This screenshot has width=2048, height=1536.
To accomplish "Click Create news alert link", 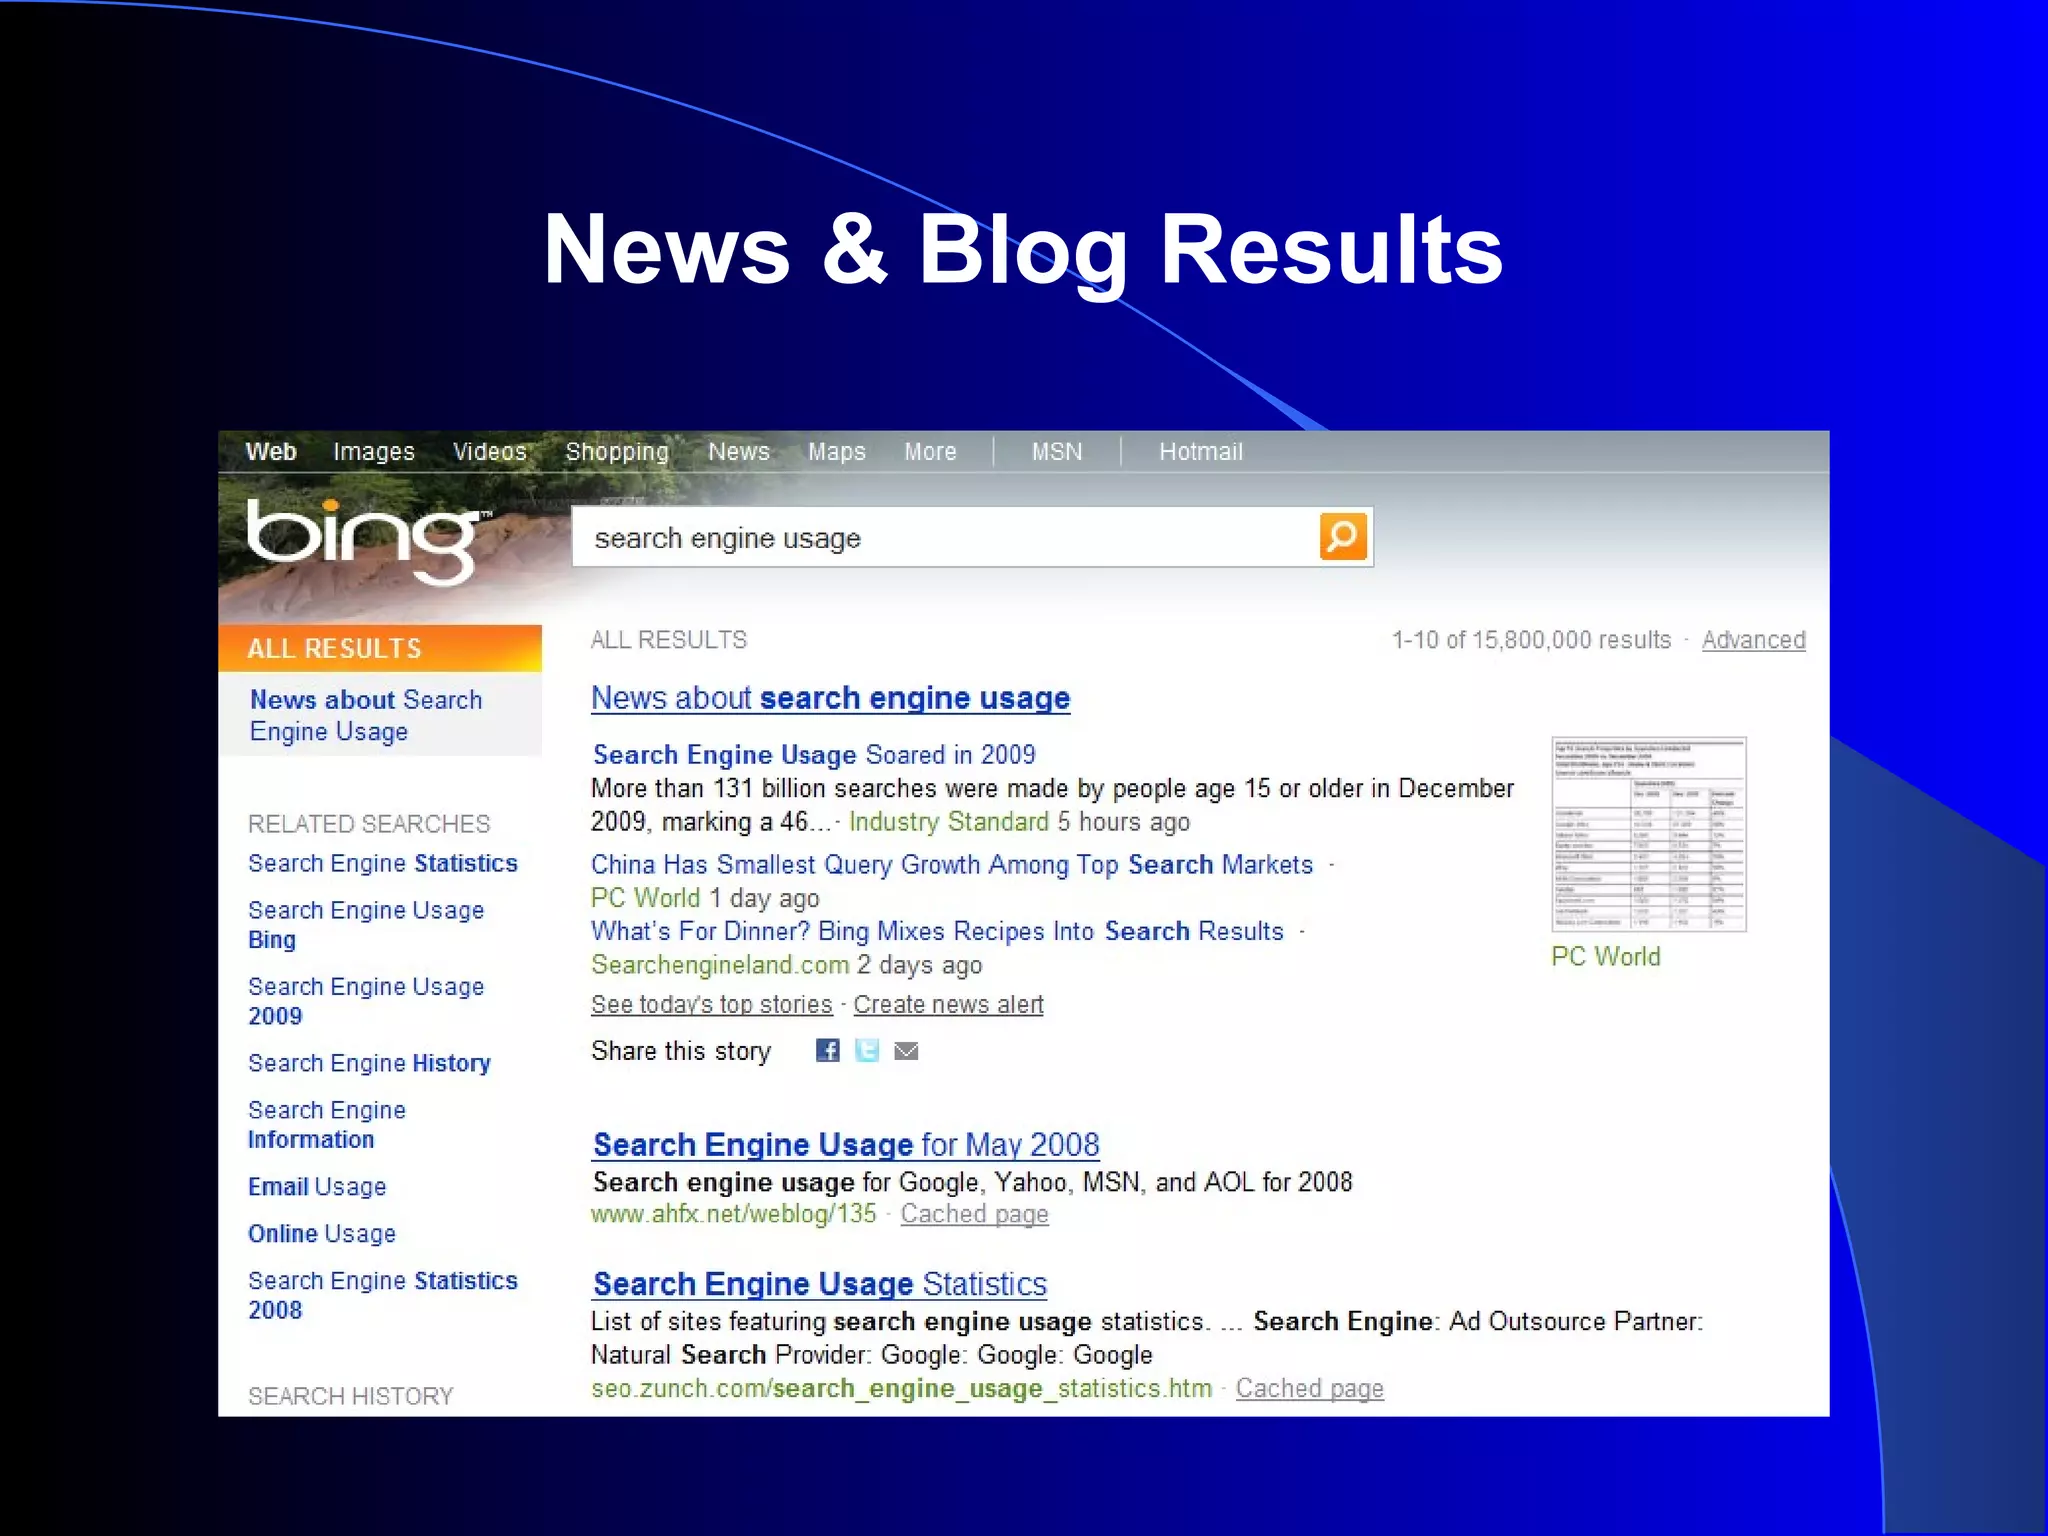I will click(948, 1004).
